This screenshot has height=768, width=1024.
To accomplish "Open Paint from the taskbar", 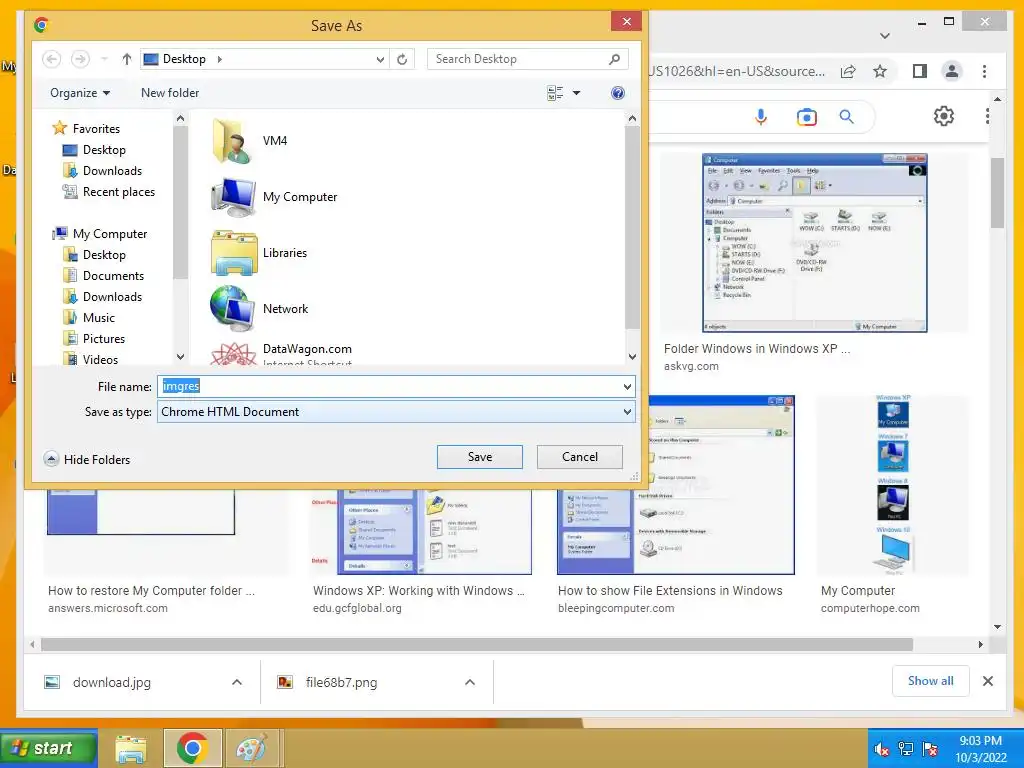I will pyautogui.click(x=252, y=748).
